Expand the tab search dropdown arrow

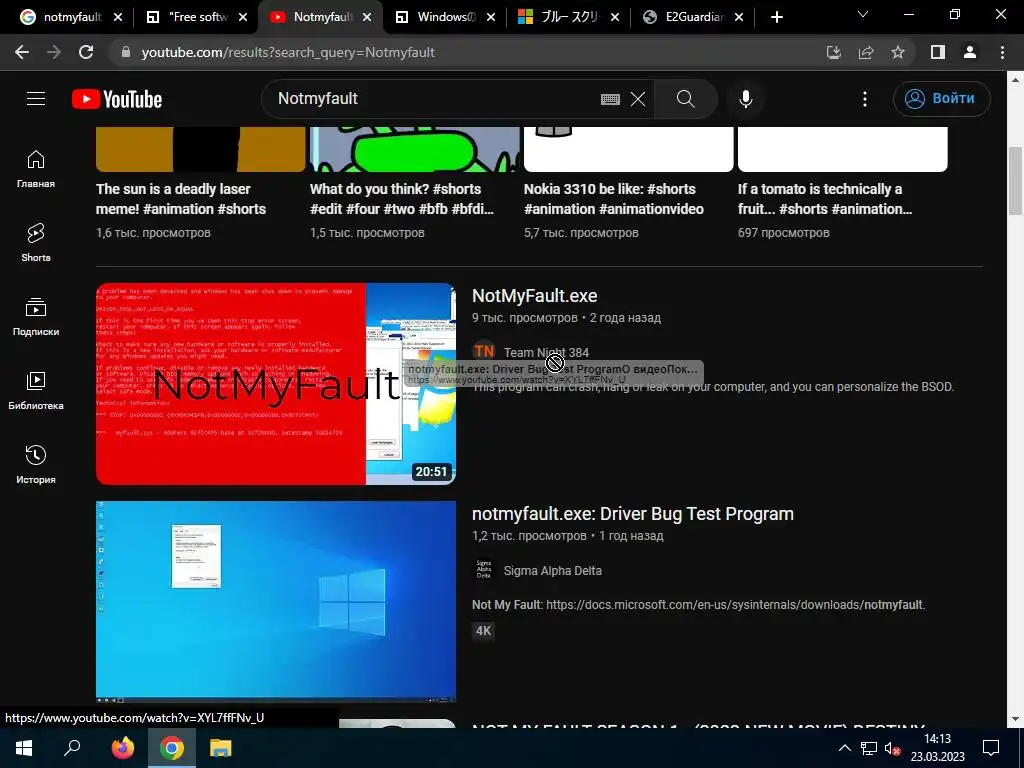[863, 14]
